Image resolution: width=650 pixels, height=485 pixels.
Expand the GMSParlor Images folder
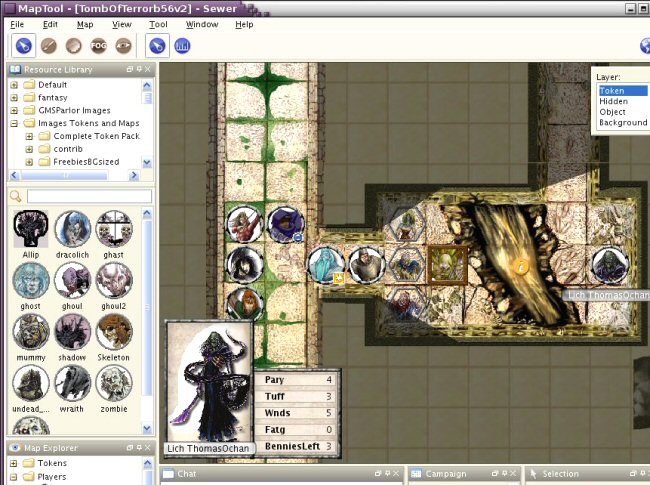pos(14,111)
